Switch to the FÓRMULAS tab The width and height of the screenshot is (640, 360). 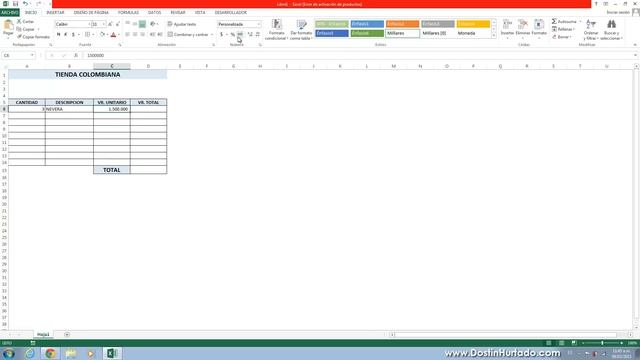click(x=128, y=13)
